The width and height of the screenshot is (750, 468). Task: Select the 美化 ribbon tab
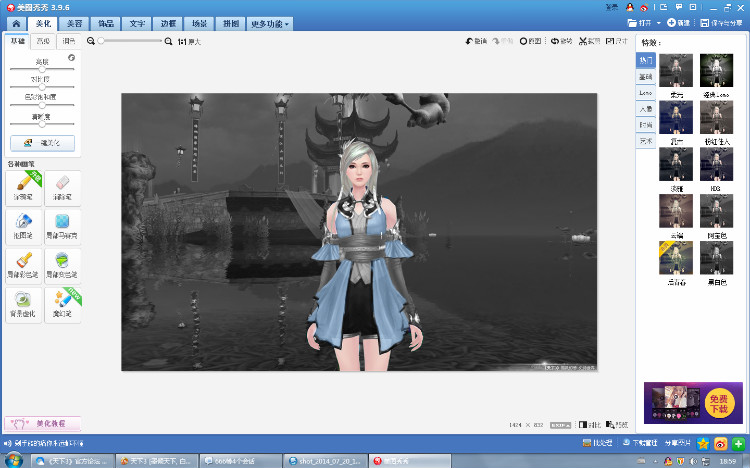click(x=43, y=23)
